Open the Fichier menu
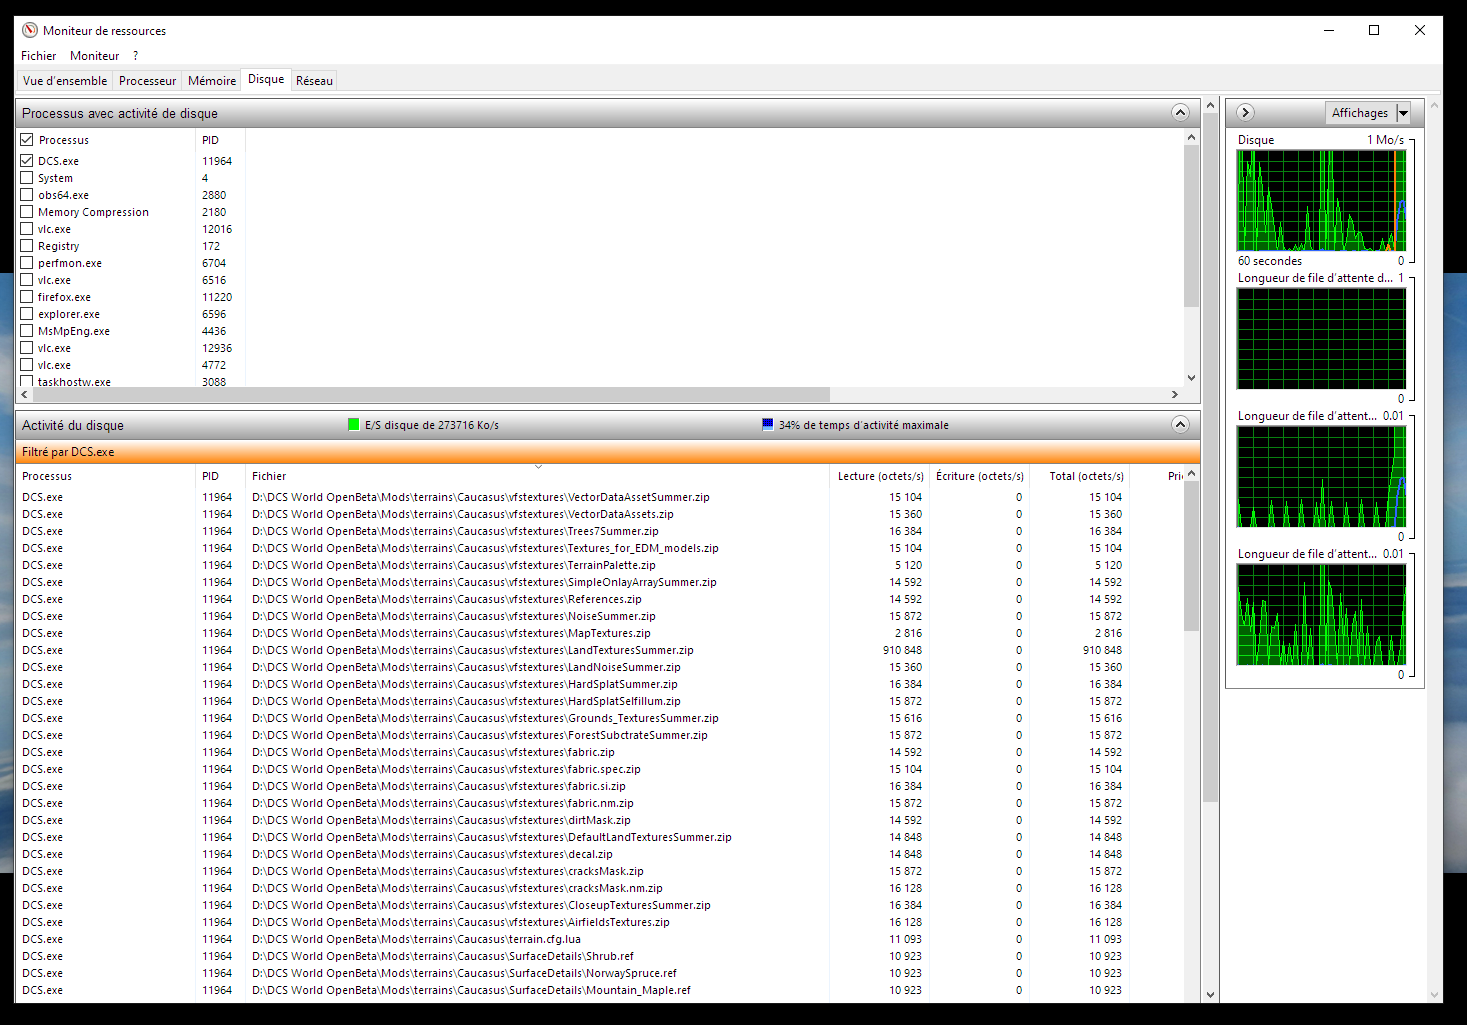The height and width of the screenshot is (1025, 1467). 39,56
